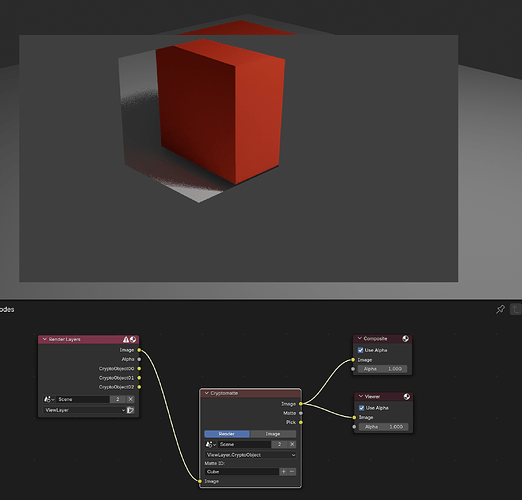This screenshot has height=500, width=522.
Task: Open scene browse dropdown in Cryptomatte node
Action: point(211,444)
